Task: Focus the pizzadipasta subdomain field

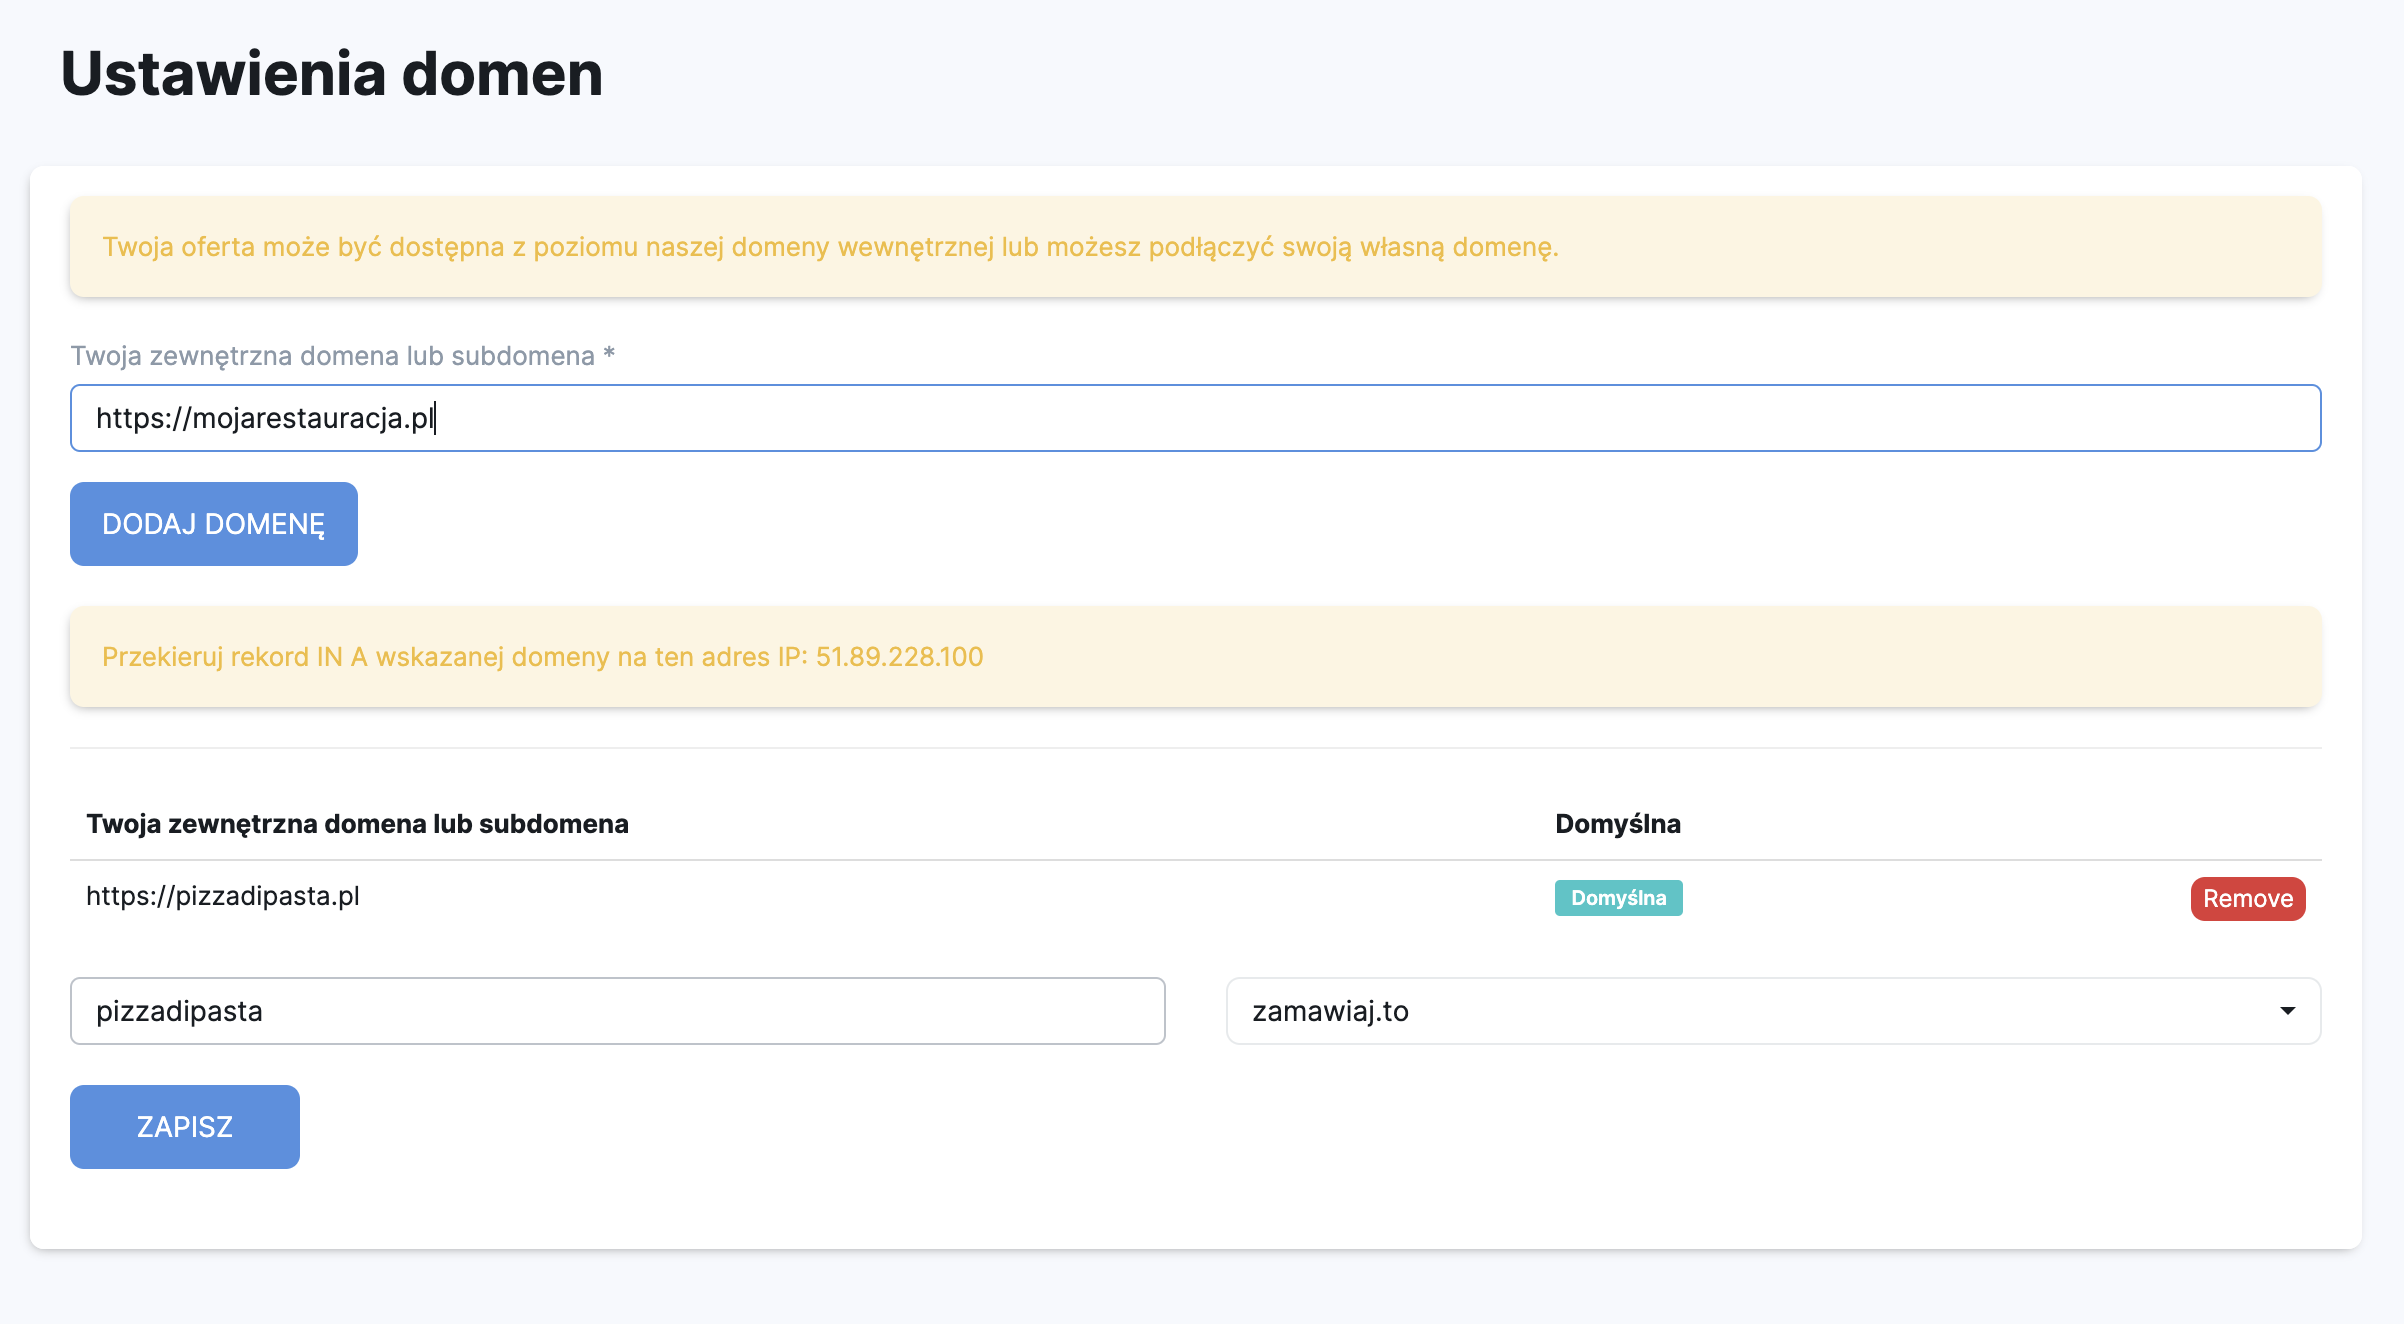Action: point(617,1011)
